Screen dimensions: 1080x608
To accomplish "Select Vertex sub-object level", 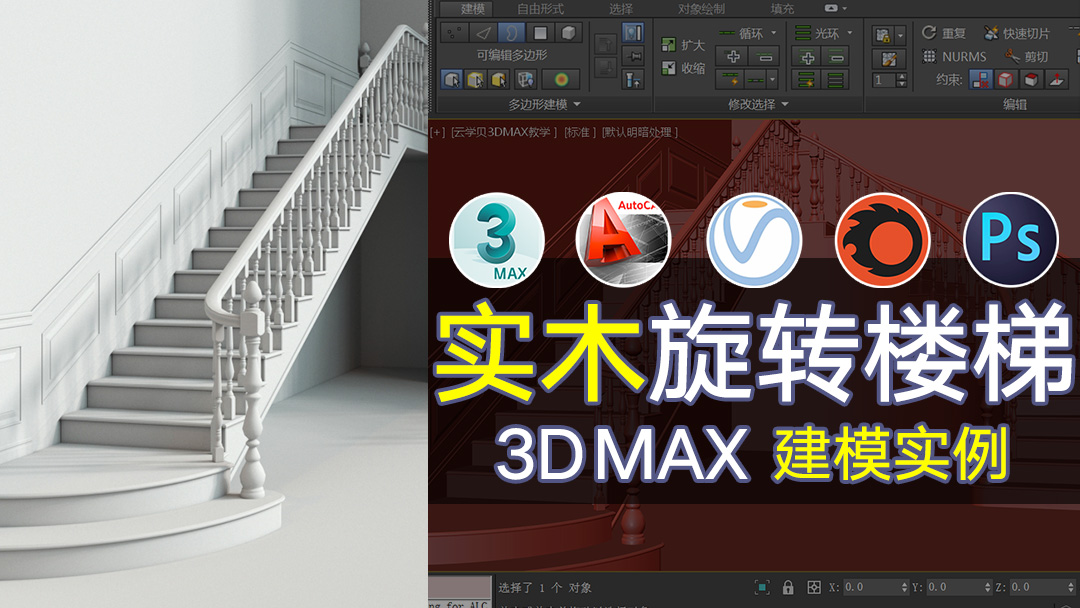I will tap(455, 32).
